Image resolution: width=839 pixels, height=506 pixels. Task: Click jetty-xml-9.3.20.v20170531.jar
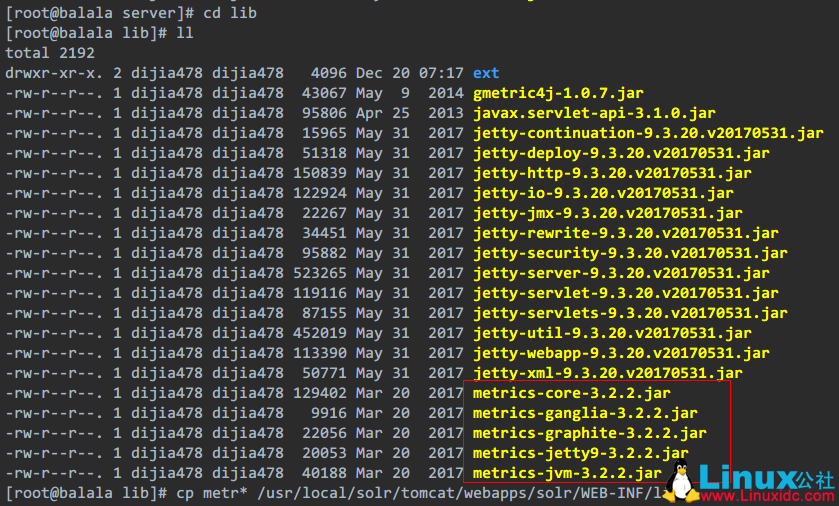click(x=608, y=373)
